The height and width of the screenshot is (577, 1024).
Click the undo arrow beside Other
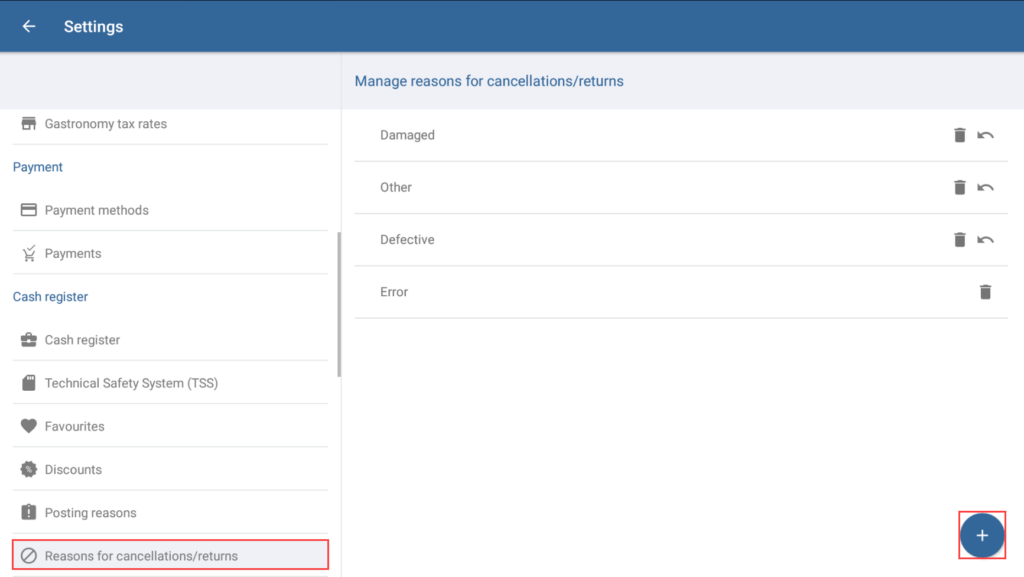point(985,187)
